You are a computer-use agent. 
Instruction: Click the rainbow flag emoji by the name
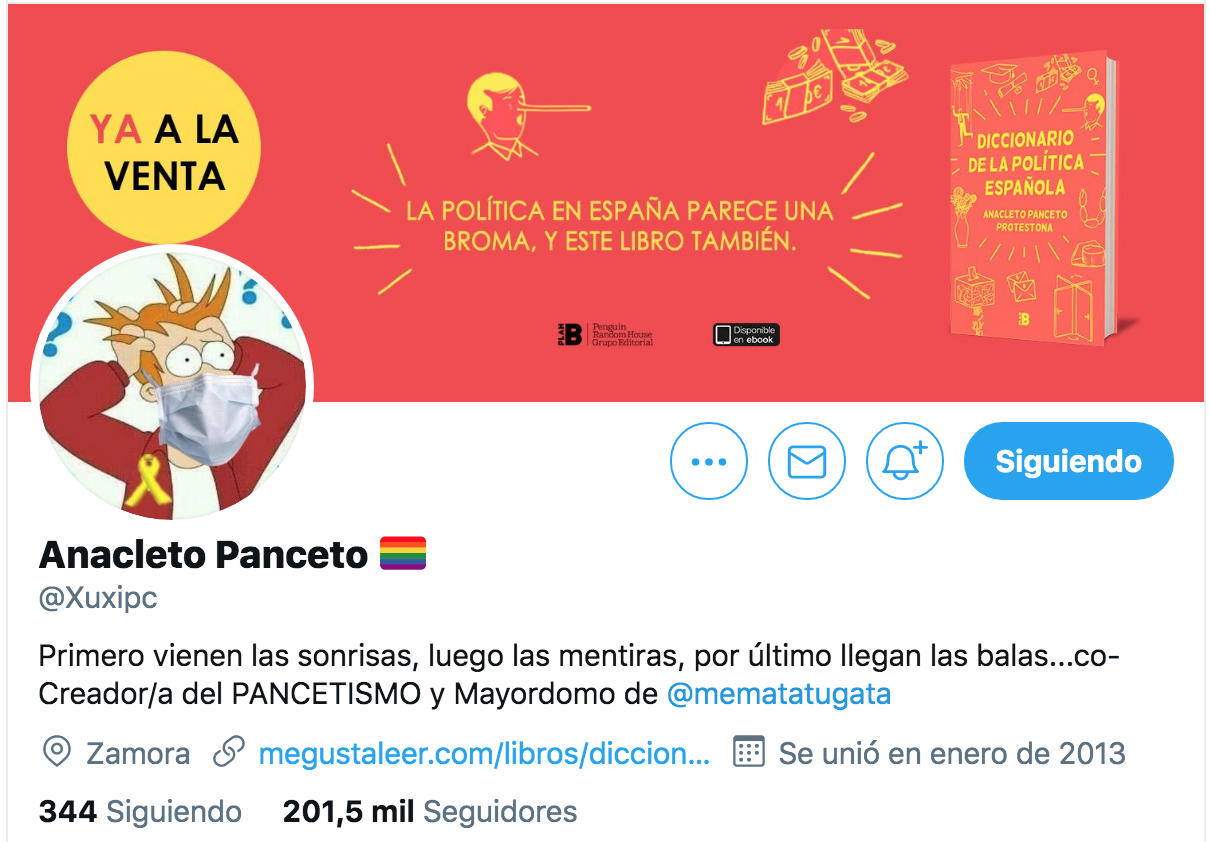(x=403, y=553)
